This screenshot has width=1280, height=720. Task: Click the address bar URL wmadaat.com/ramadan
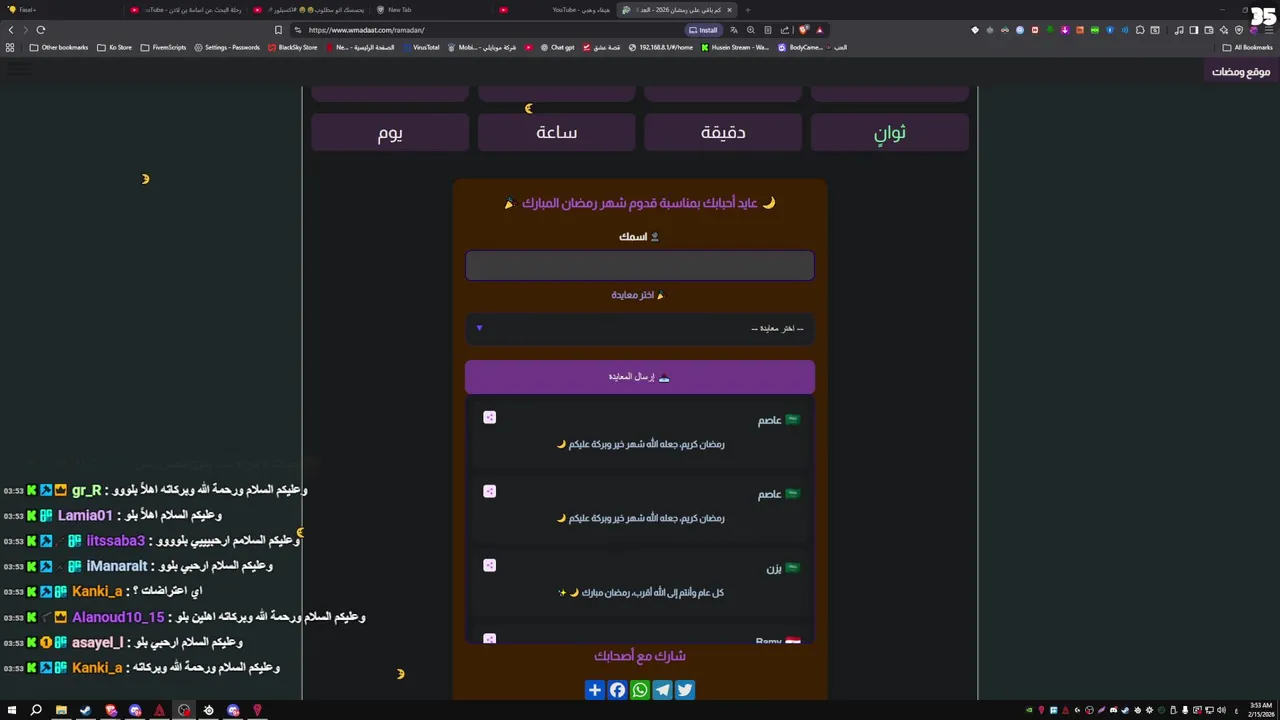click(366, 30)
